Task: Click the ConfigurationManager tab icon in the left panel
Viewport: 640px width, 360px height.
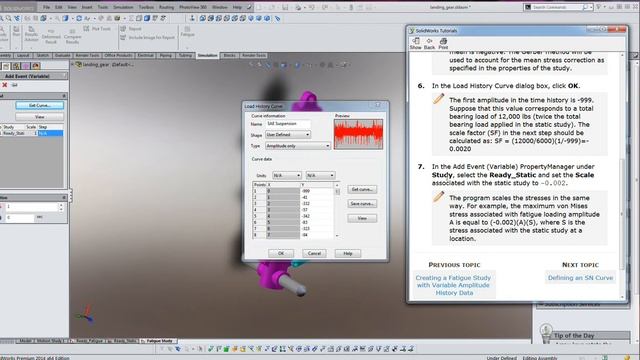Action: 16,66
